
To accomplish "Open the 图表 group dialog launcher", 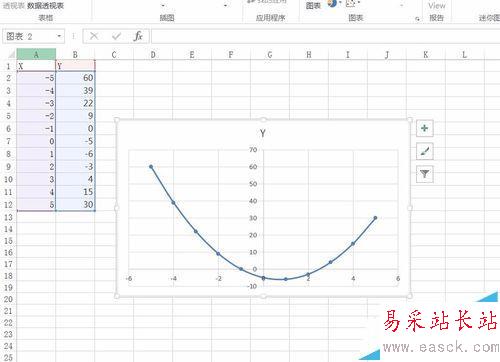I will point(417,19).
